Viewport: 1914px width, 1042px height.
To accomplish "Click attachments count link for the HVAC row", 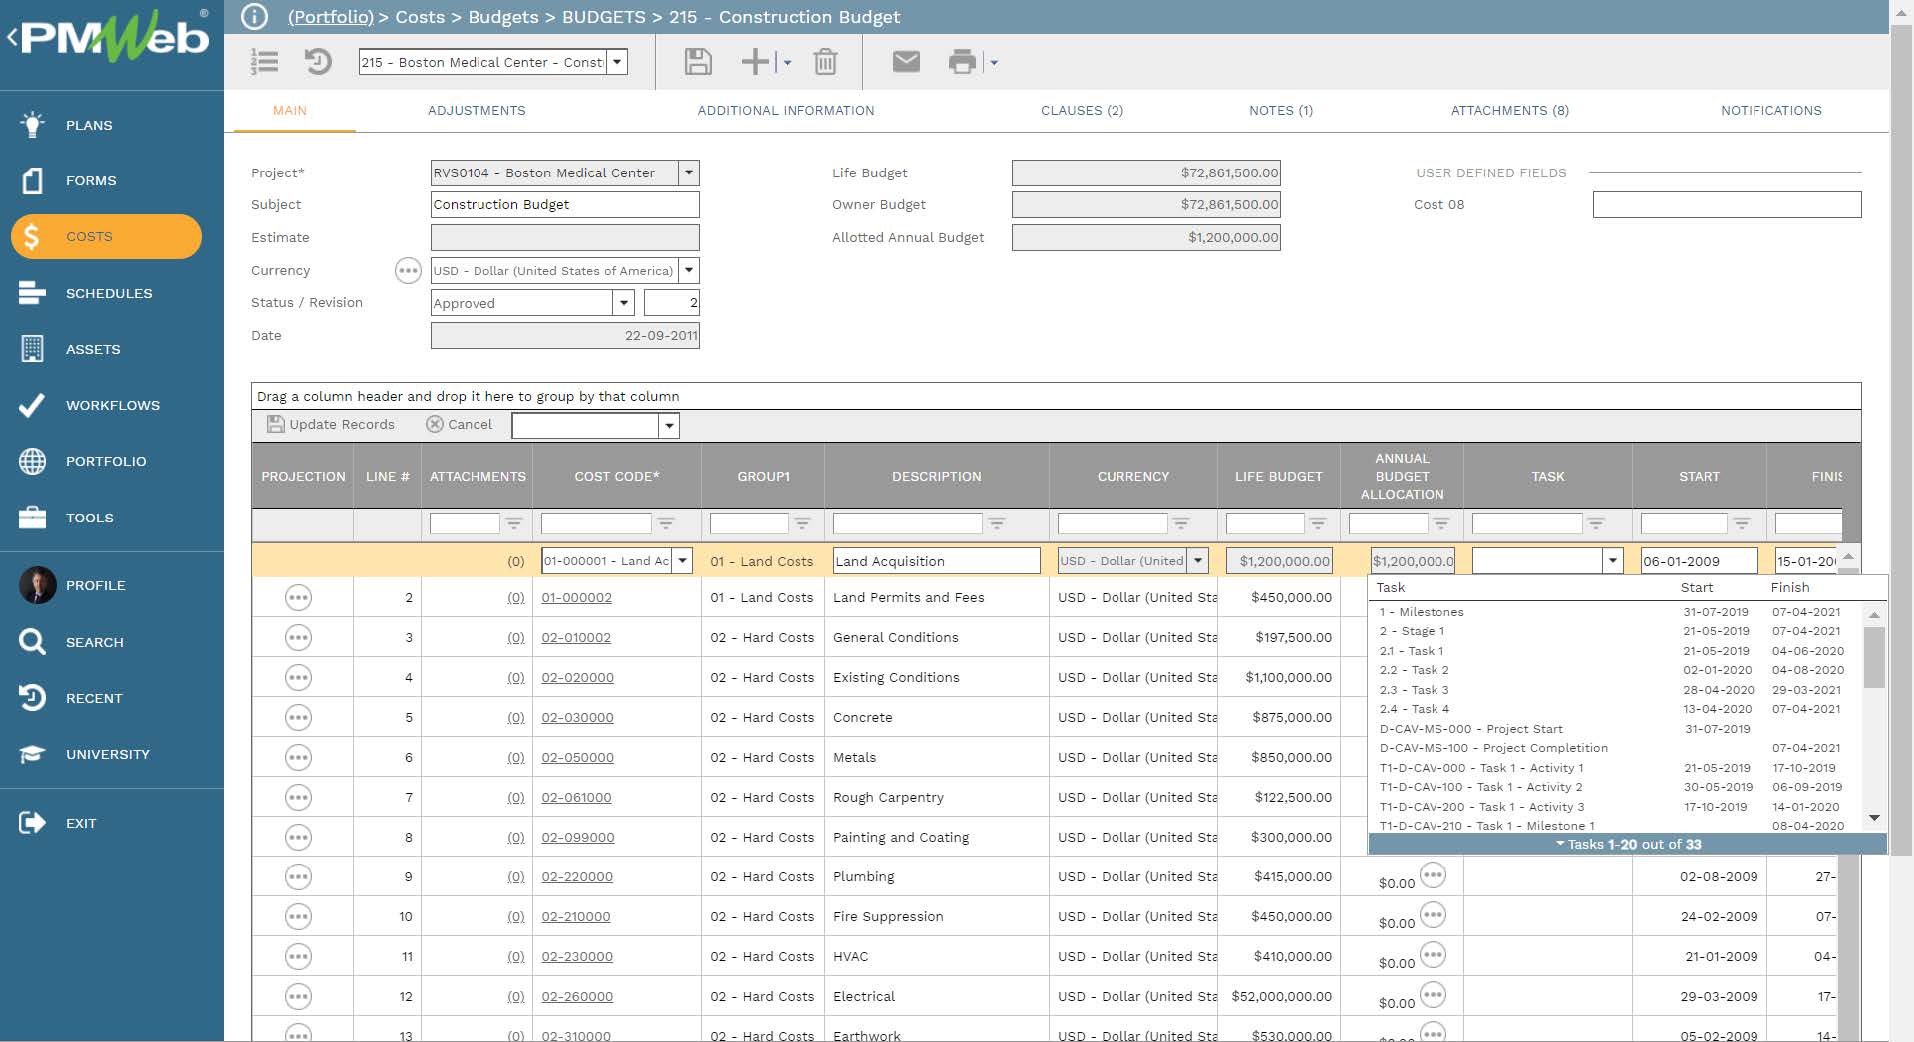I will (515, 957).
